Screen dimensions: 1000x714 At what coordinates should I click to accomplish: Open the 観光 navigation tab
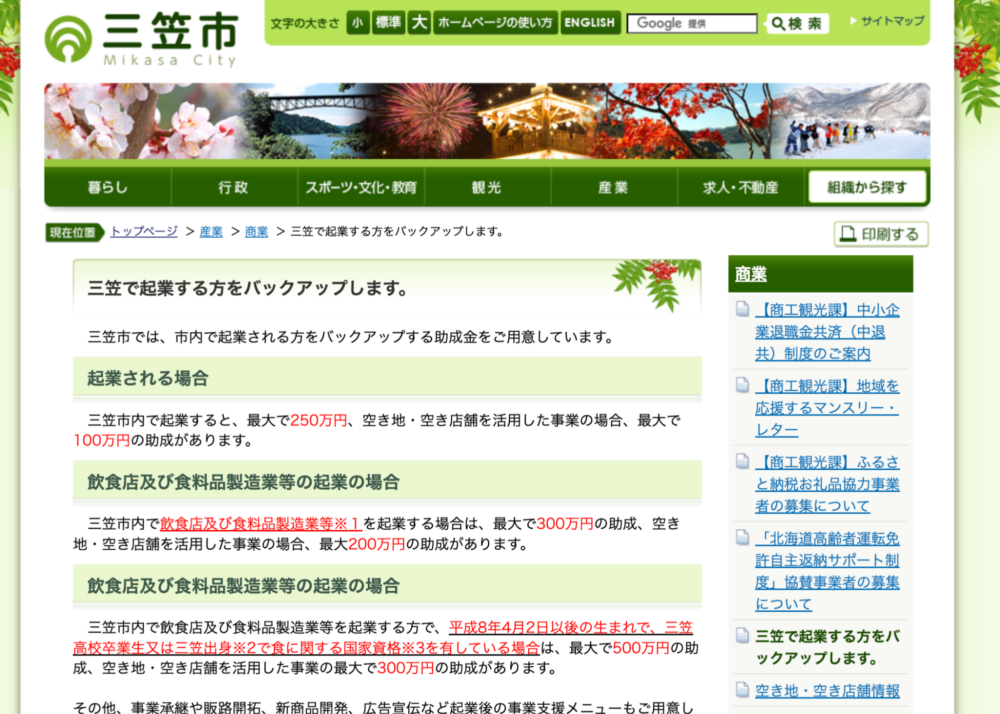[487, 187]
